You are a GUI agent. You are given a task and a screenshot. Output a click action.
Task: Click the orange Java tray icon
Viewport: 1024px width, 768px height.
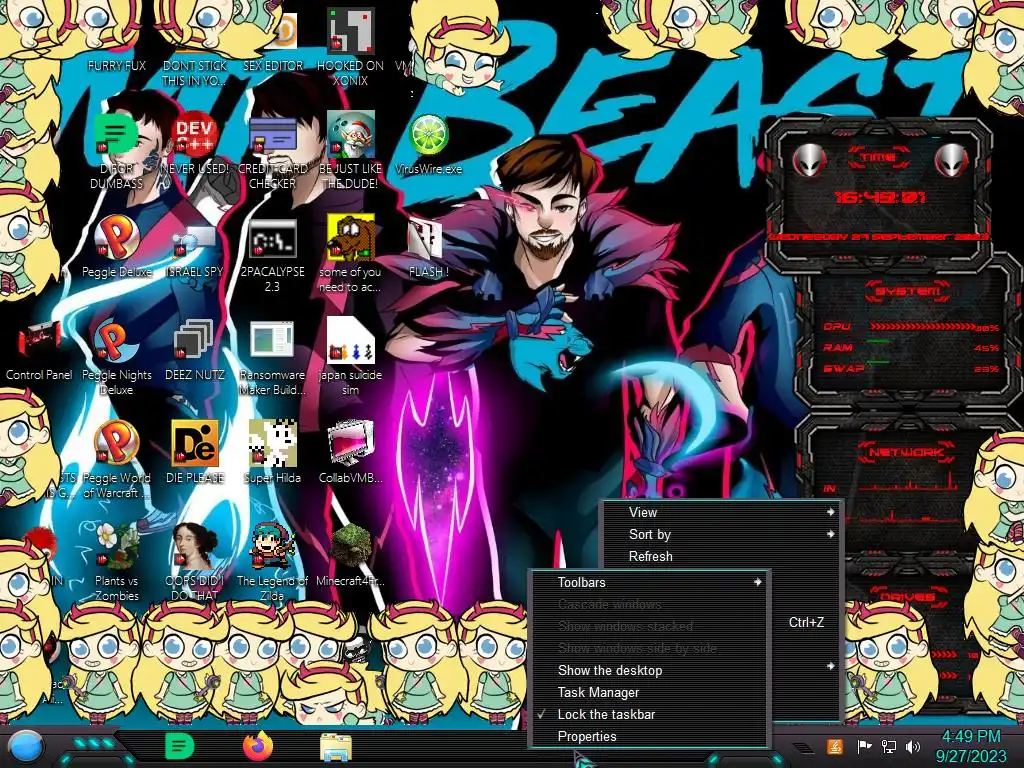[834, 746]
